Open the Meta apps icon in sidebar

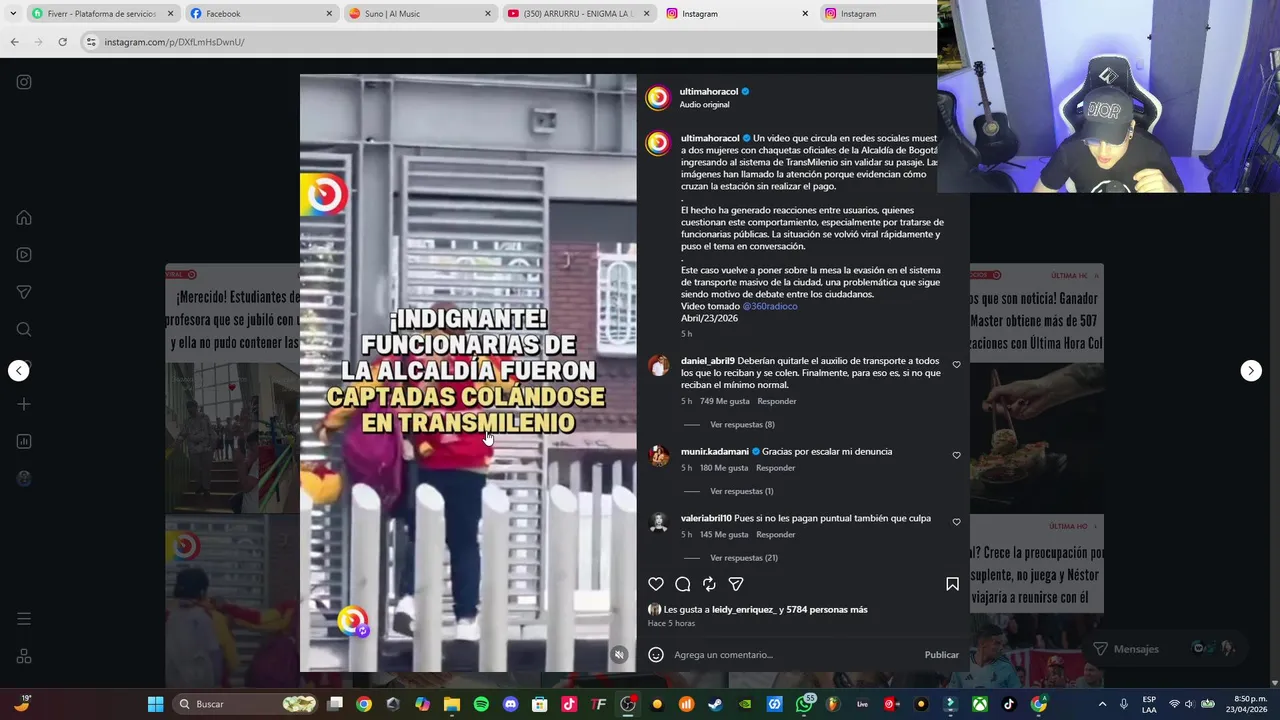[24, 656]
